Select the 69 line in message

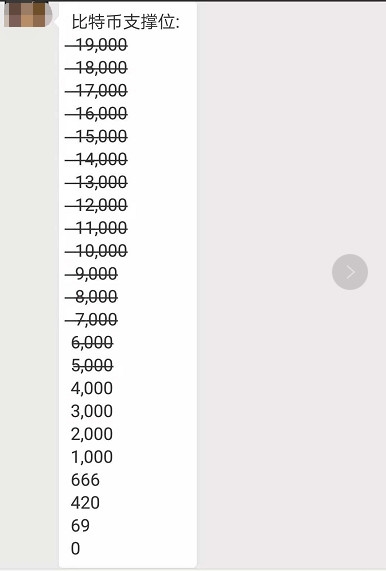80,525
